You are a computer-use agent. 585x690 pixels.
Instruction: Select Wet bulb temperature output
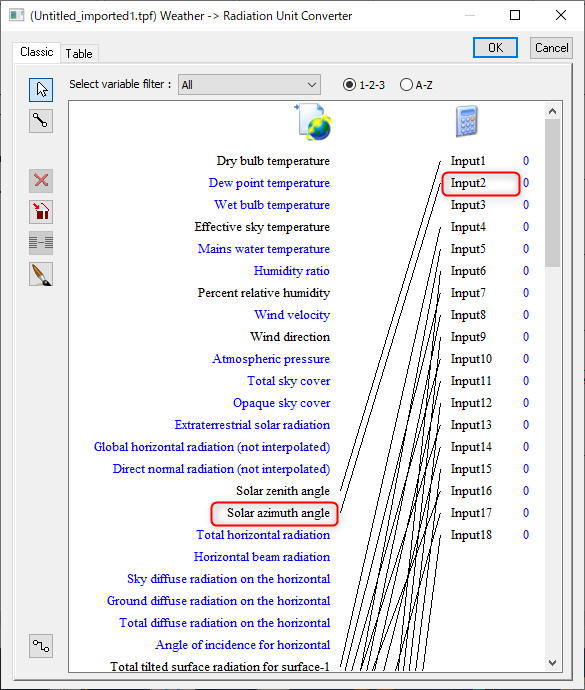(272, 205)
